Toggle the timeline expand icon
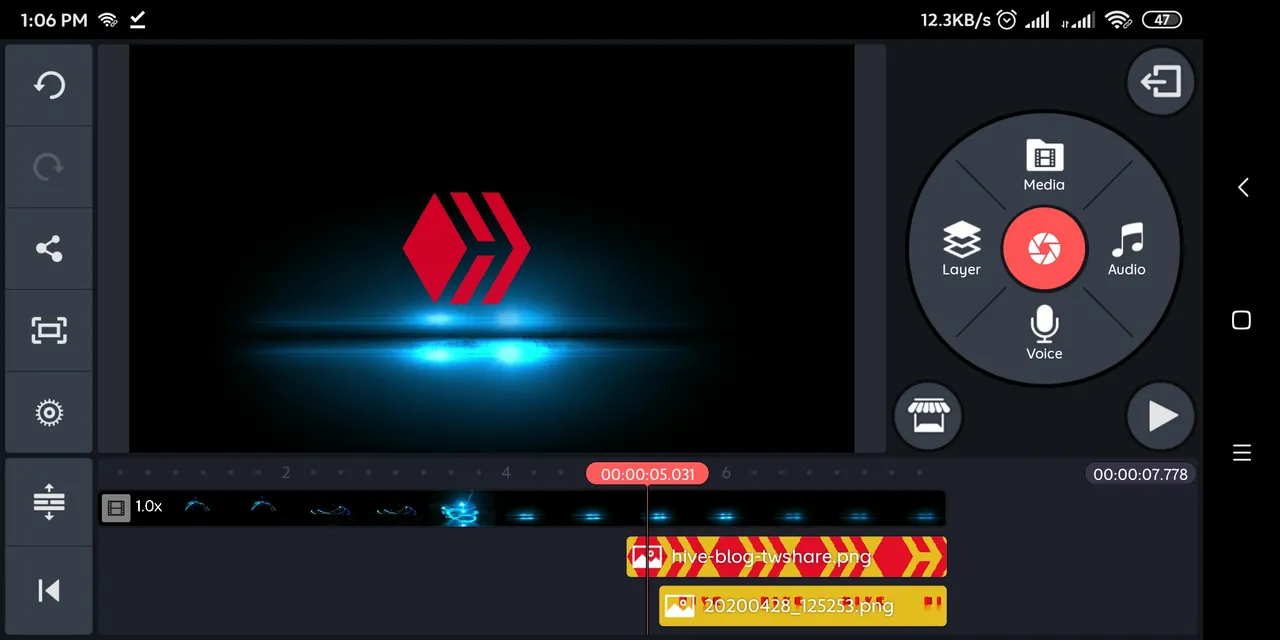Screen dimensions: 1280x640 pos(49,501)
